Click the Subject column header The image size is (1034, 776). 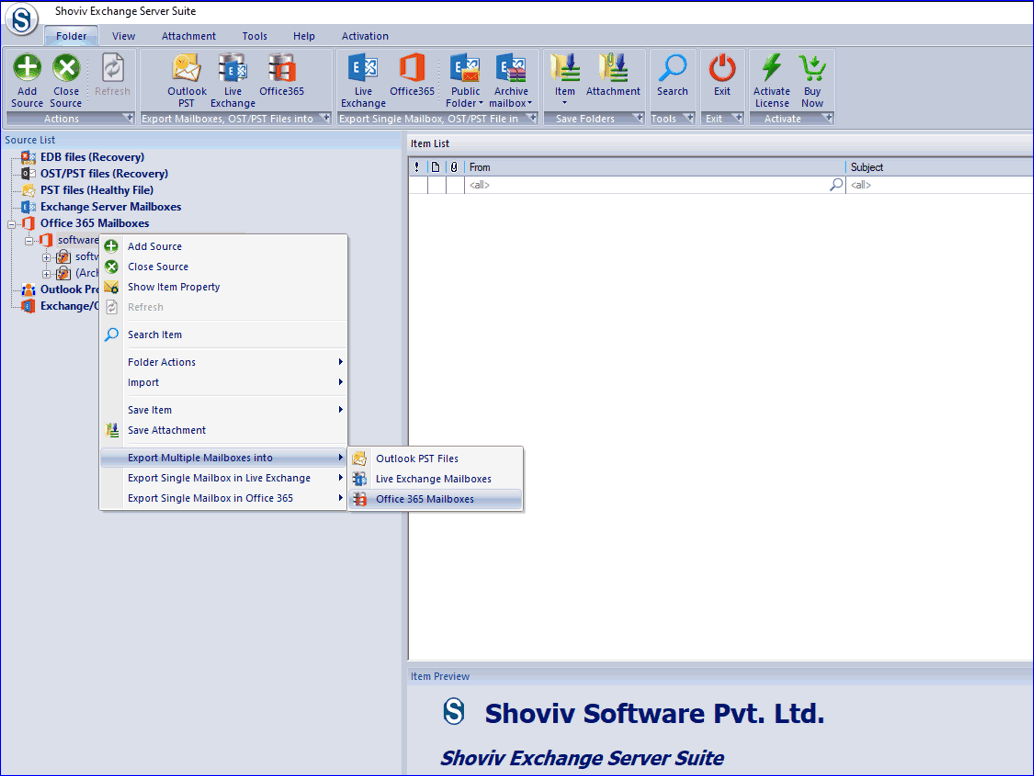pyautogui.click(x=939, y=167)
